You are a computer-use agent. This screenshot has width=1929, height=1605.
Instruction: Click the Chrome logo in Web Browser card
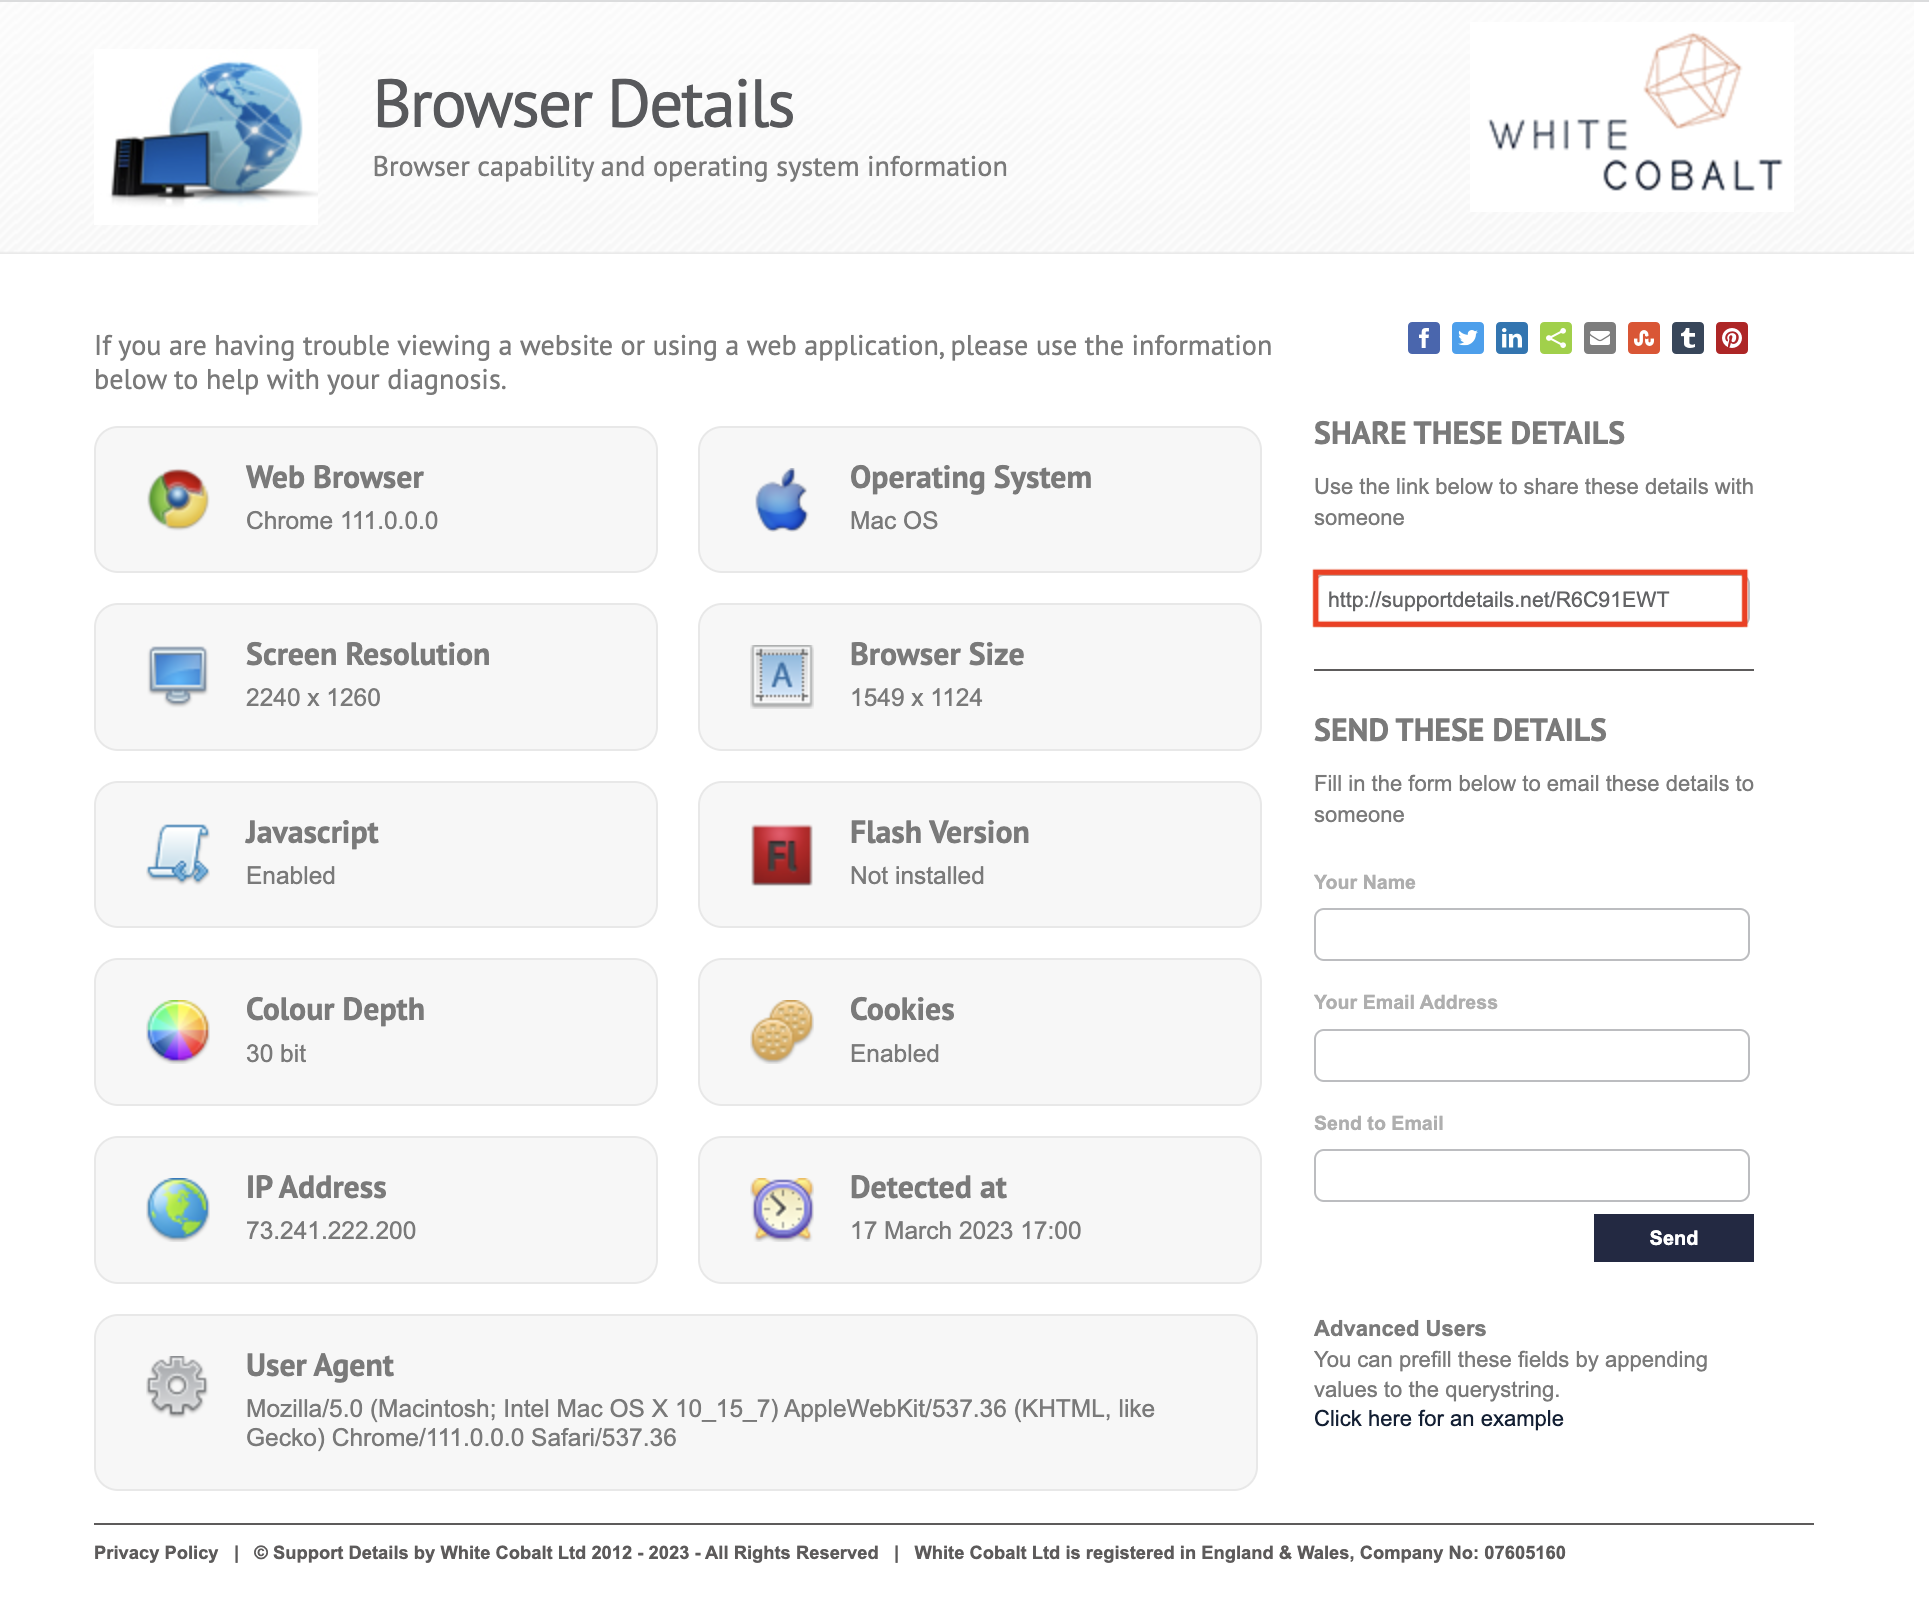[x=178, y=499]
